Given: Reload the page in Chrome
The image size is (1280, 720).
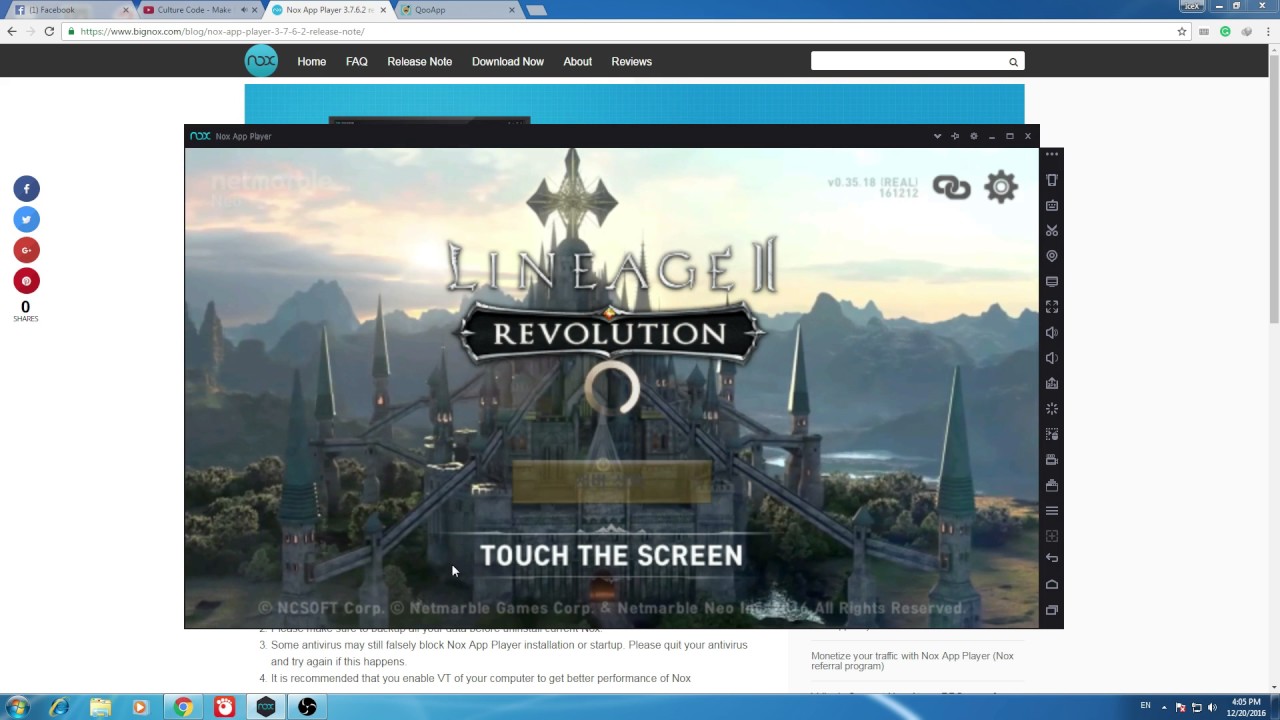Looking at the screenshot, I should [x=49, y=31].
